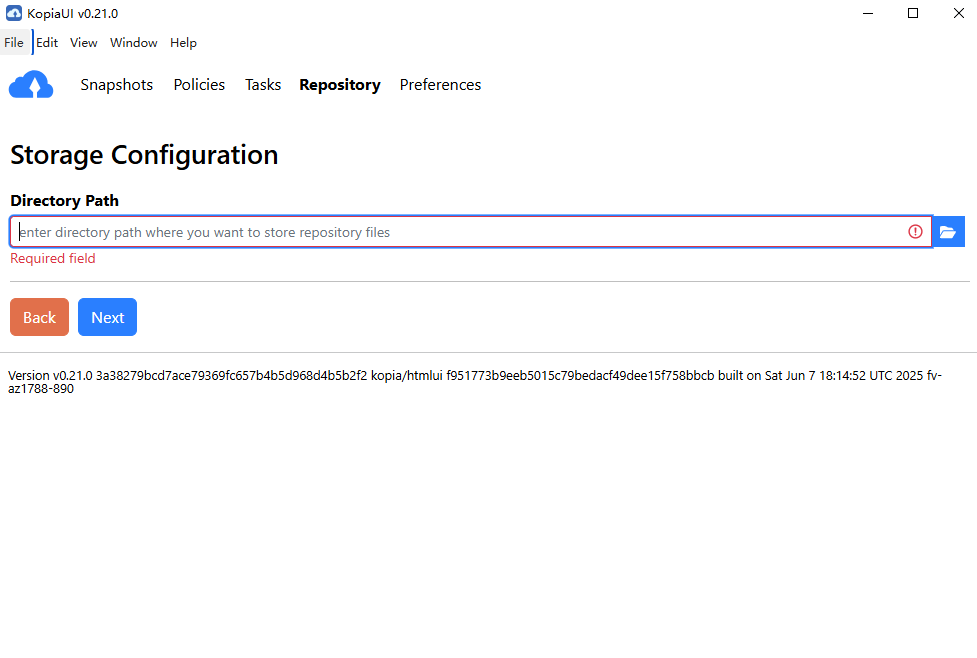Go to the Policies tab
Image resolution: width=977 pixels, height=658 pixels.
coord(199,85)
